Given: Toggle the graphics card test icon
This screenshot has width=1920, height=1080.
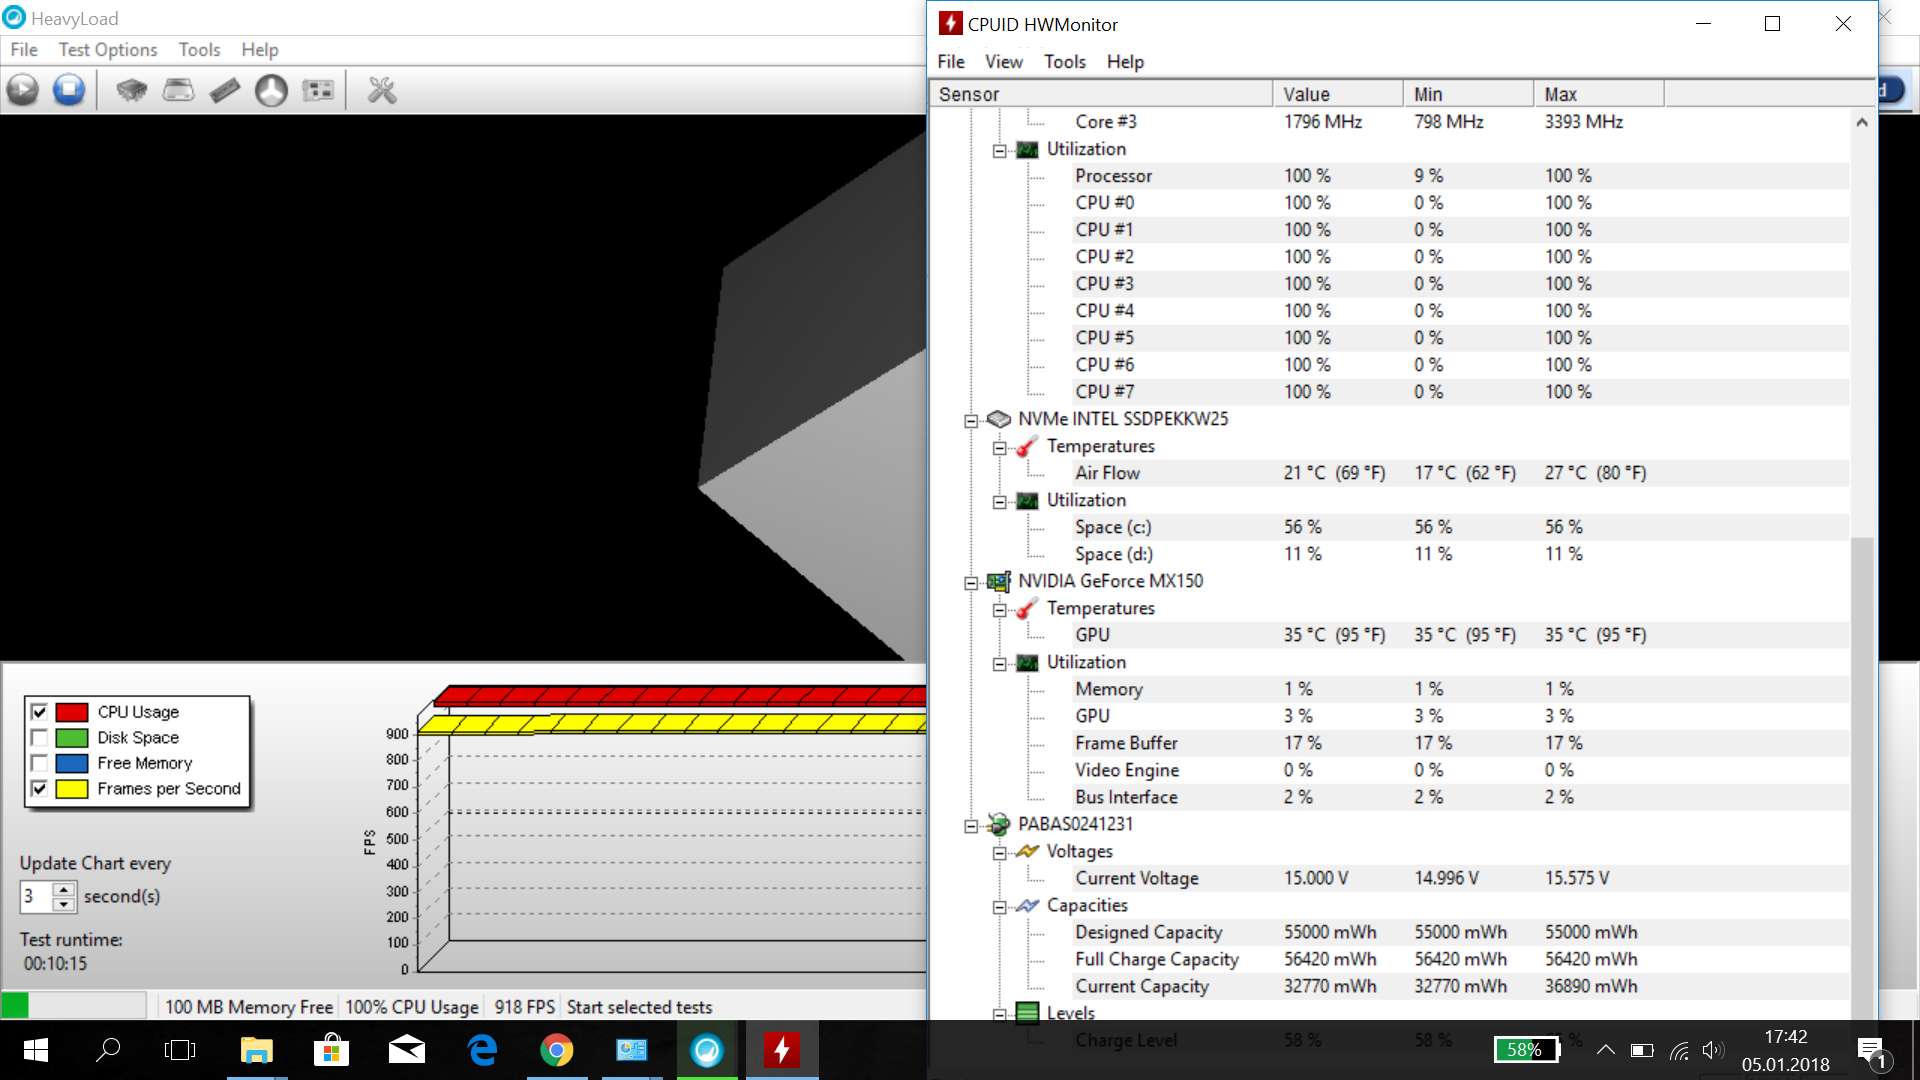Looking at the screenshot, I should (318, 91).
